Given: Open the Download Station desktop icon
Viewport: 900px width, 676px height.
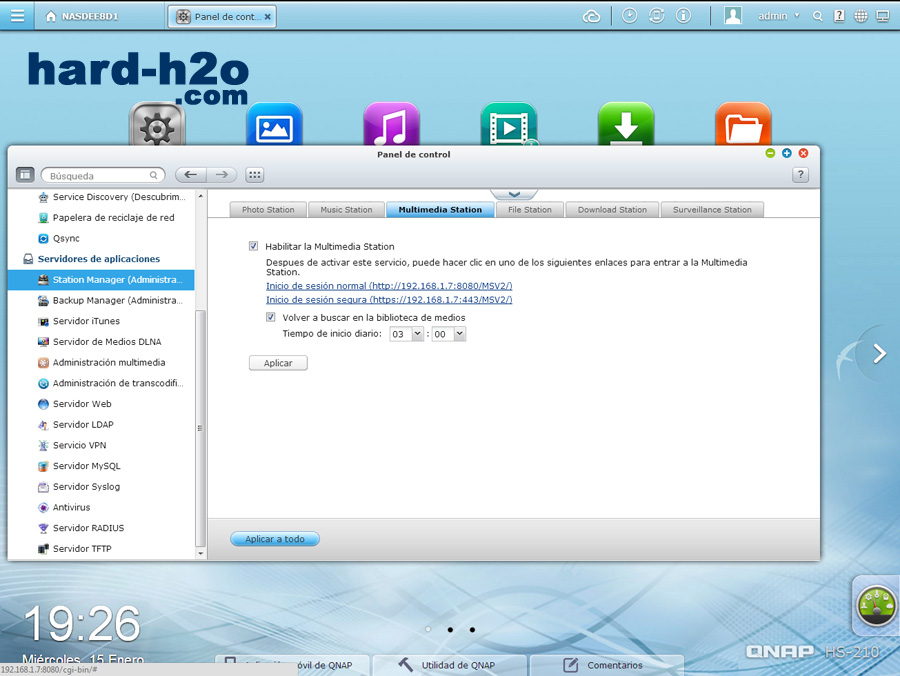Looking at the screenshot, I should (x=626, y=124).
